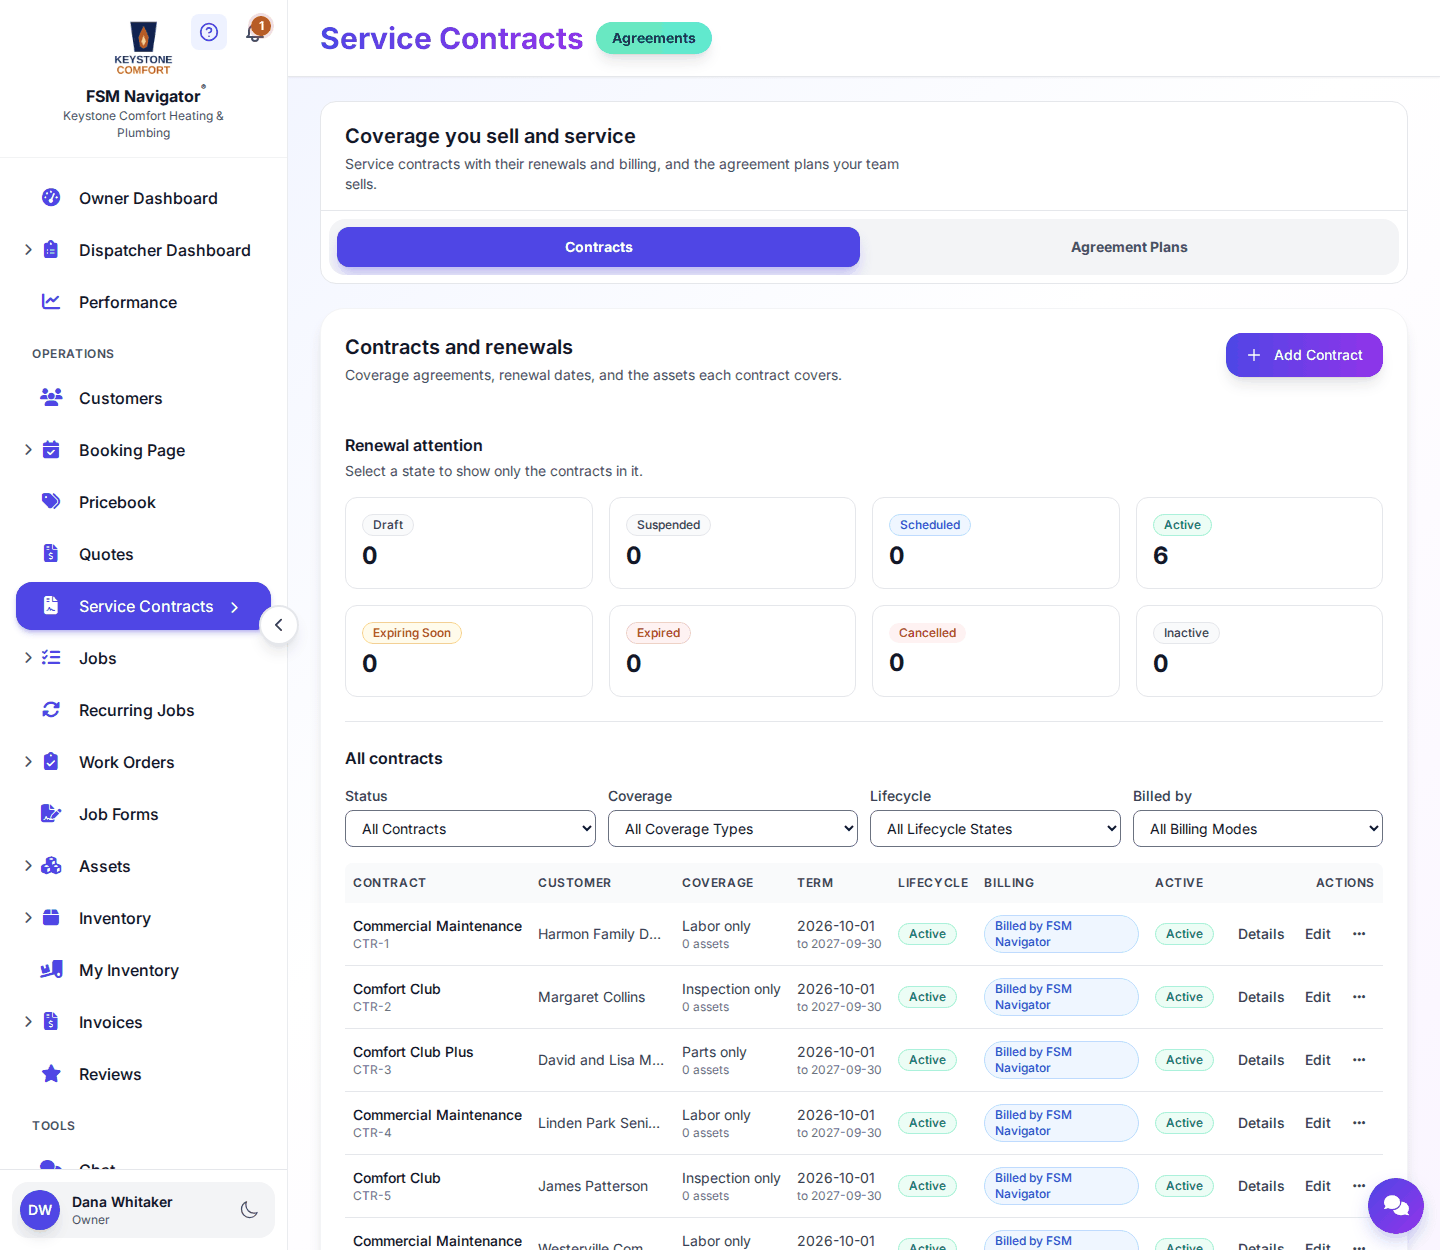Click the Dispatcher Dashboard clipboard icon
This screenshot has width=1440, height=1250.
point(51,250)
